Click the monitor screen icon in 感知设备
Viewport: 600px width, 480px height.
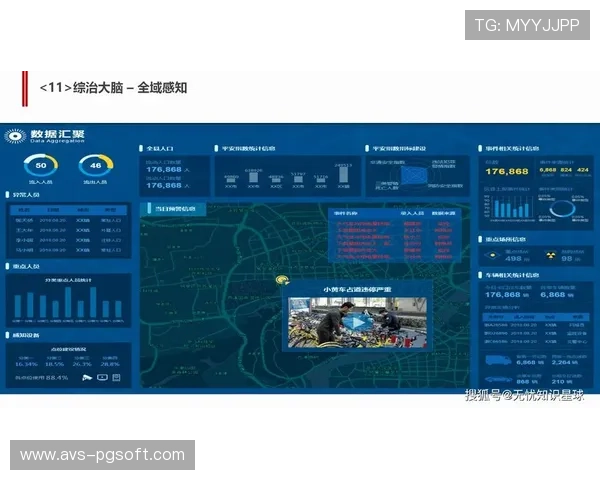click(x=102, y=377)
